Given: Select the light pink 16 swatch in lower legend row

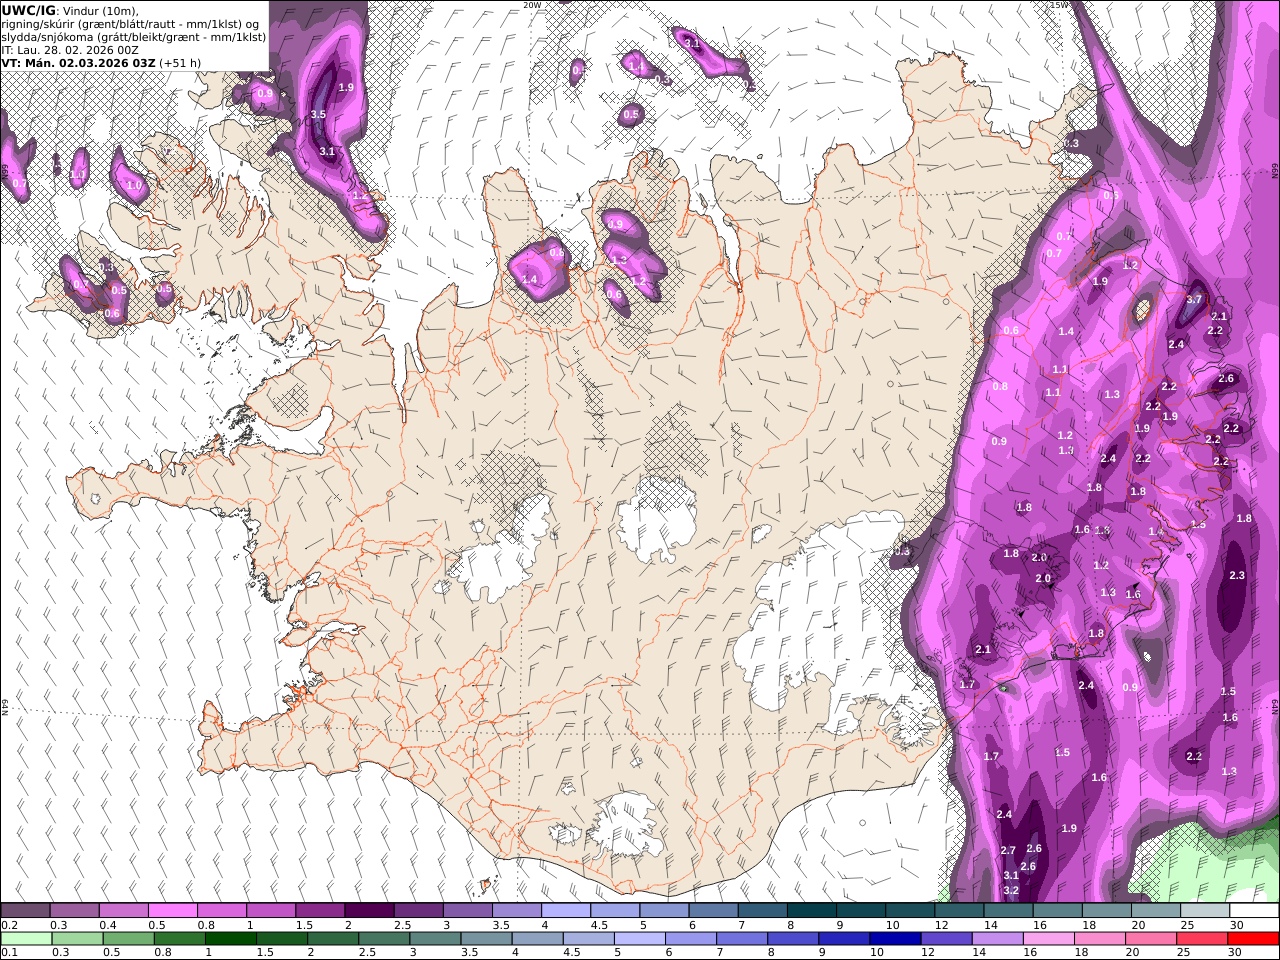Looking at the screenshot, I should pos(1049,939).
